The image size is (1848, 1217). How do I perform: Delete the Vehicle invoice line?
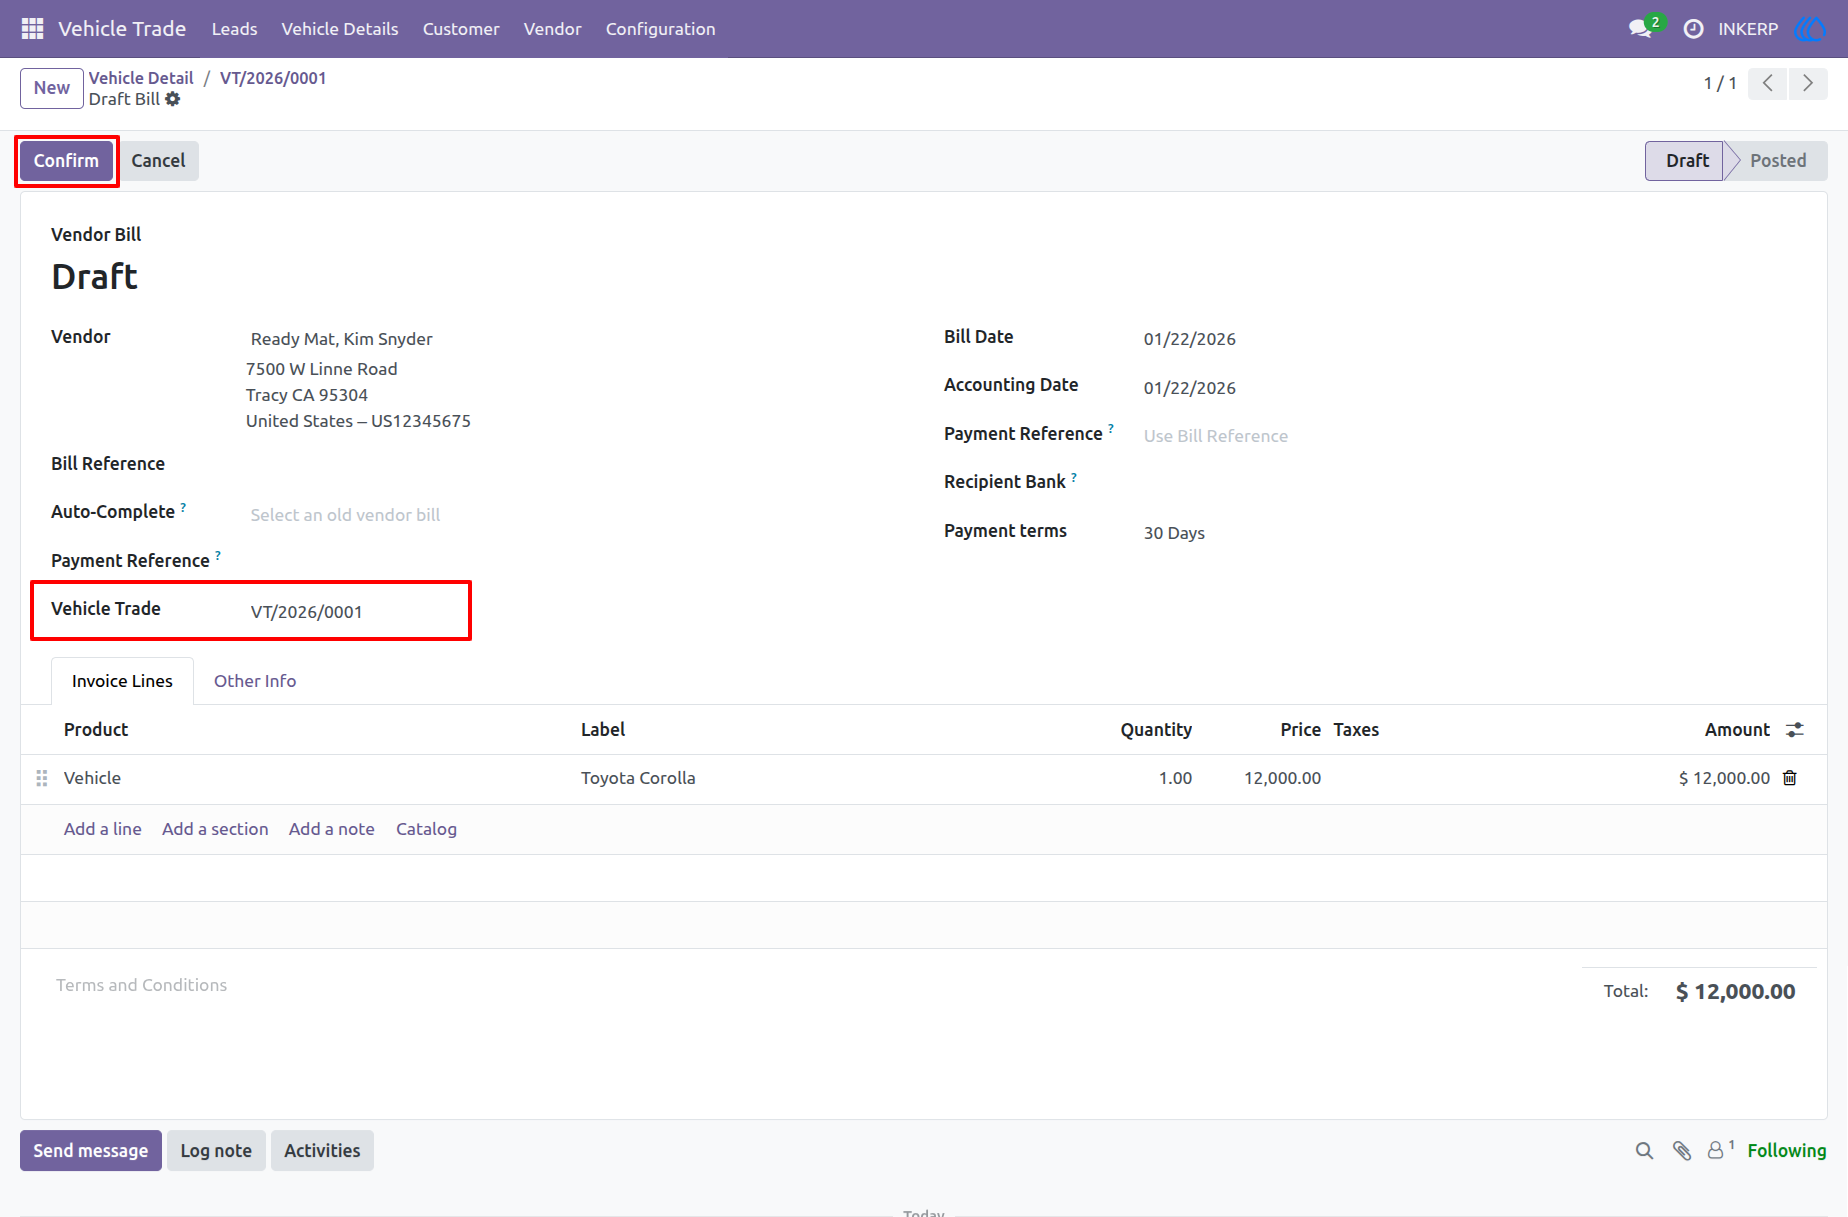click(x=1790, y=778)
